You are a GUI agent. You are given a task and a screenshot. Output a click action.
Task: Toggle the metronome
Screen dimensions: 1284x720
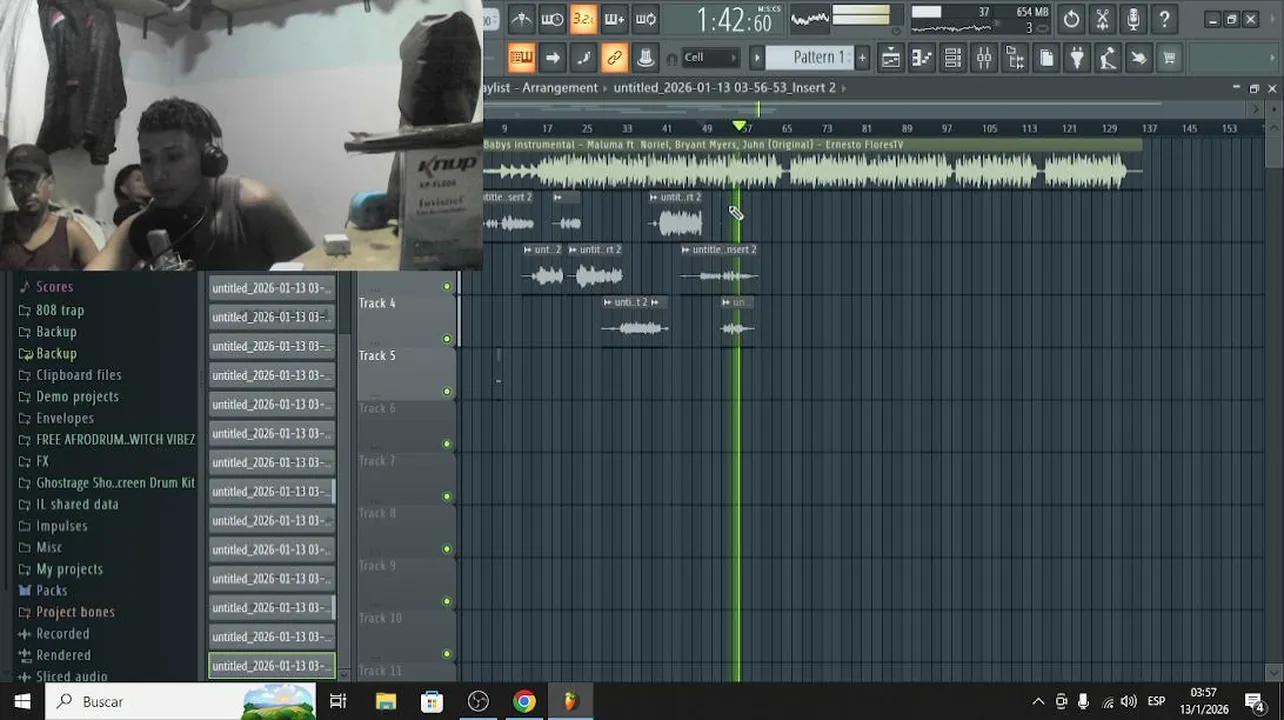[x=521, y=19]
